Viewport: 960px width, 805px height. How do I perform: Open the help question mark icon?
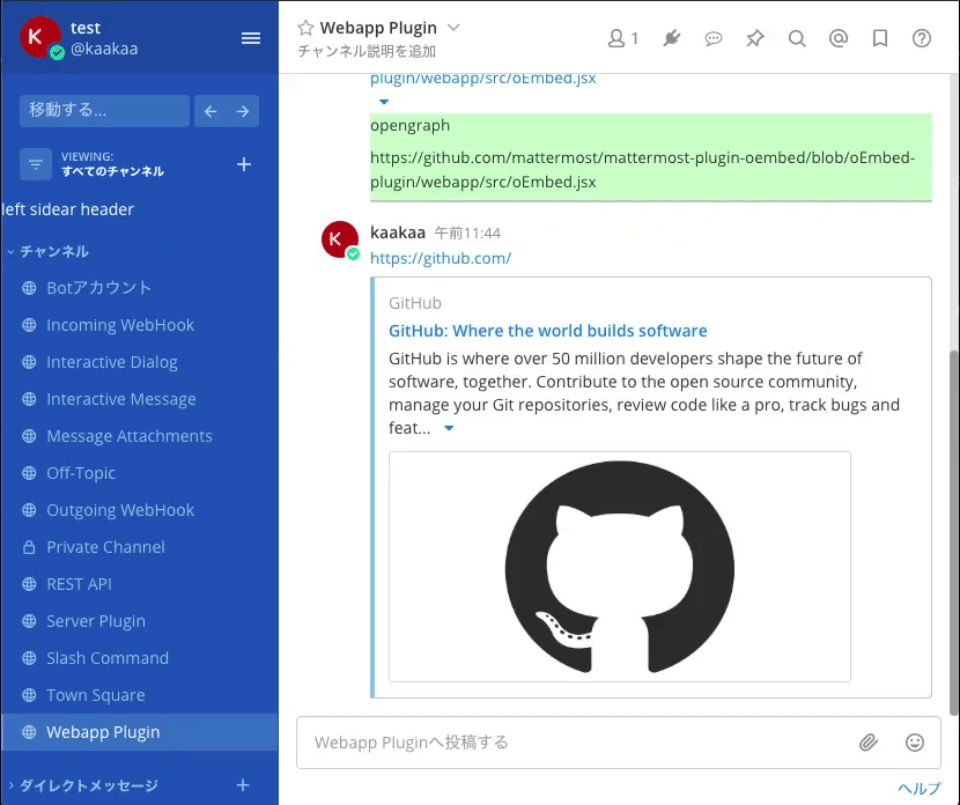[921, 39]
